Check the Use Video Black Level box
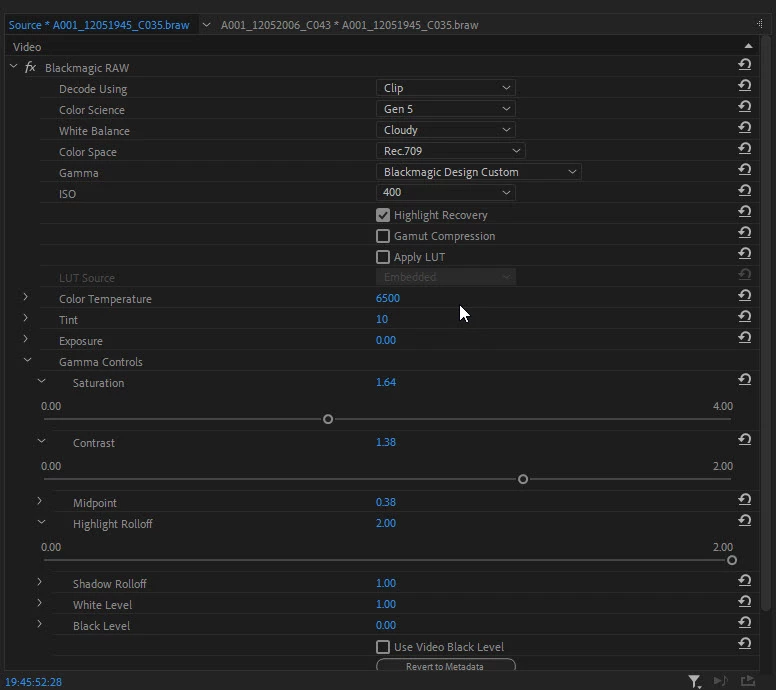 (383, 647)
